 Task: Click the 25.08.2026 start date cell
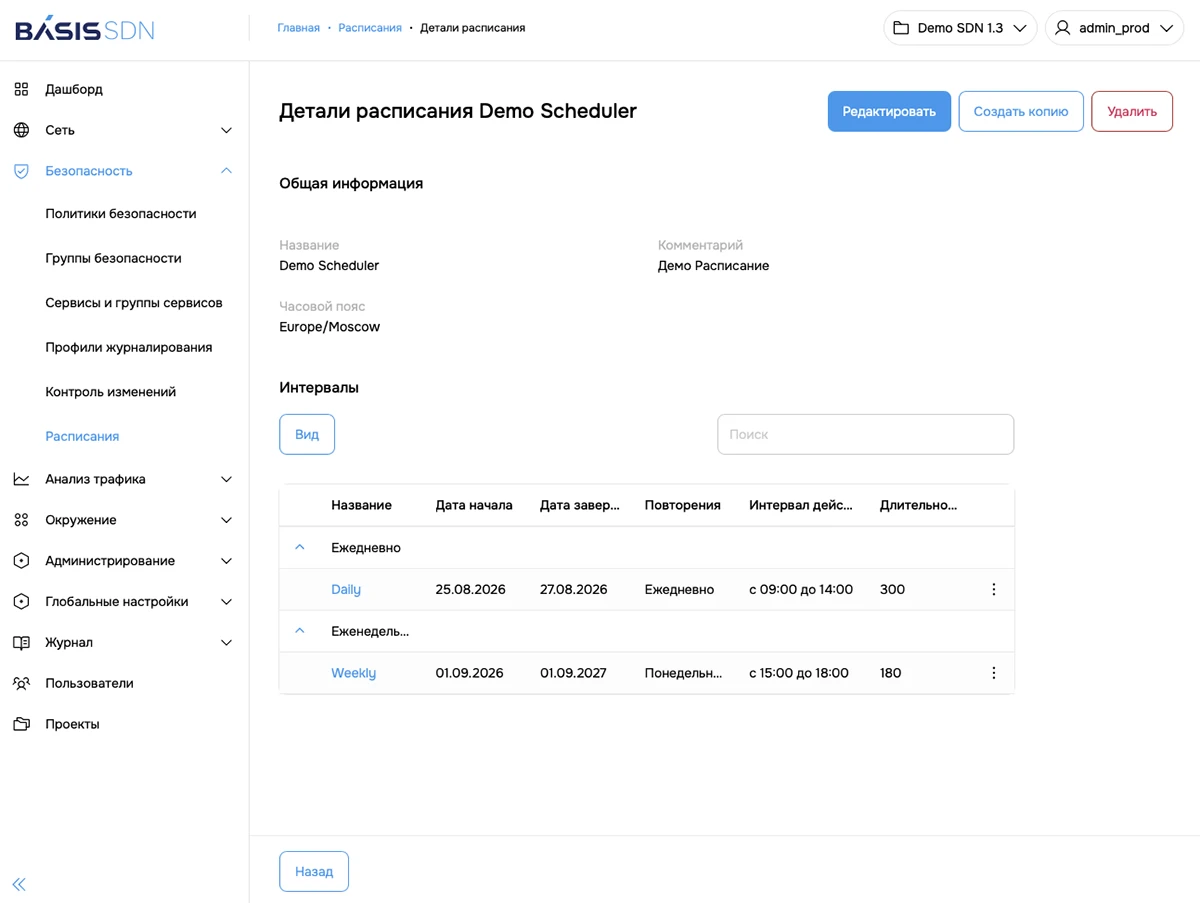click(x=471, y=589)
